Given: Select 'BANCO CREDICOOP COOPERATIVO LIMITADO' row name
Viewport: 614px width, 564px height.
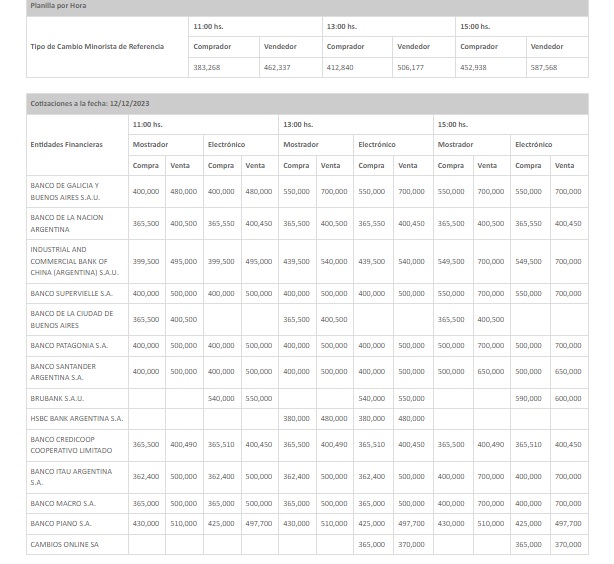Looking at the screenshot, I should pyautogui.click(x=71, y=445).
